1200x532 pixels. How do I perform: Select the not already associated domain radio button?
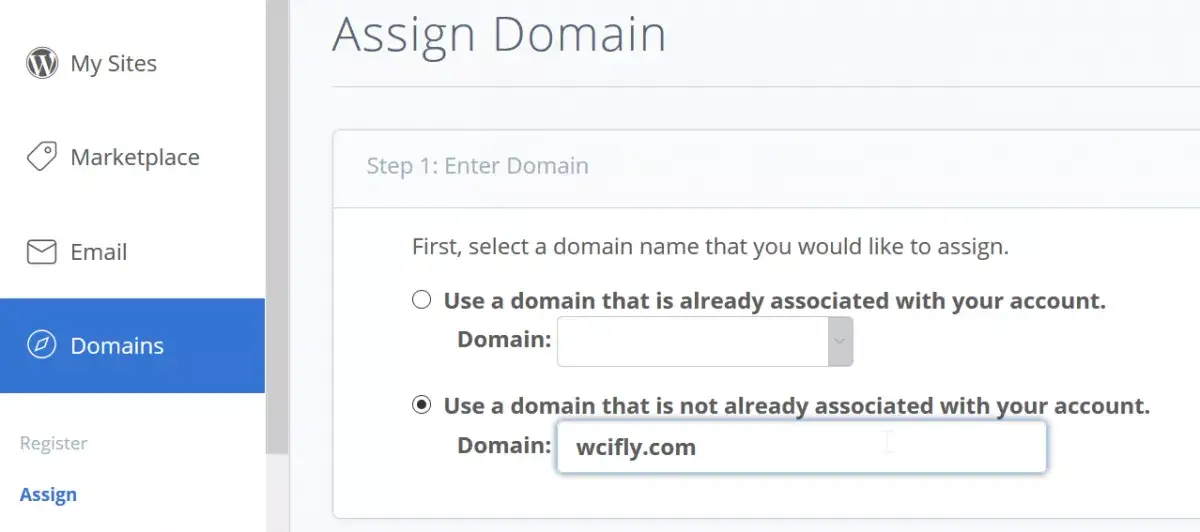pos(422,405)
